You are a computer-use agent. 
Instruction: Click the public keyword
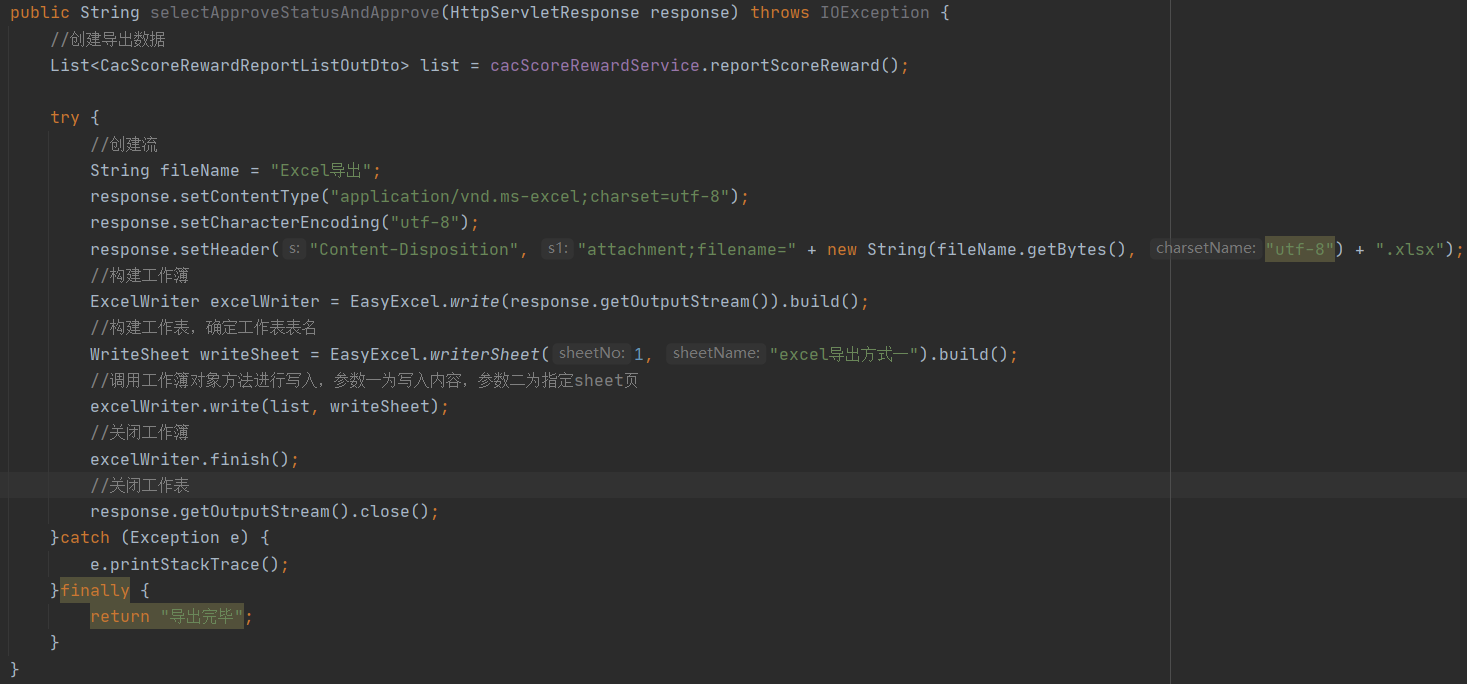[40, 13]
